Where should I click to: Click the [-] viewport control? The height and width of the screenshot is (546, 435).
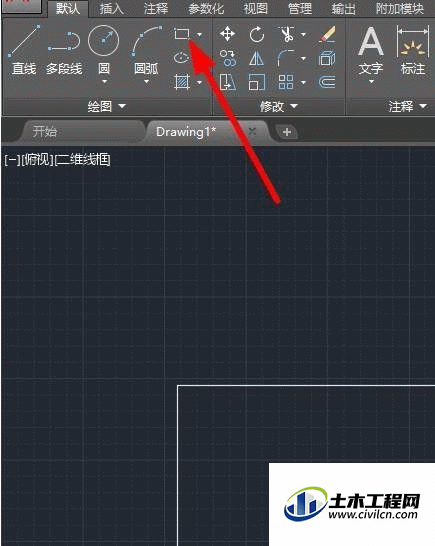click(12, 160)
